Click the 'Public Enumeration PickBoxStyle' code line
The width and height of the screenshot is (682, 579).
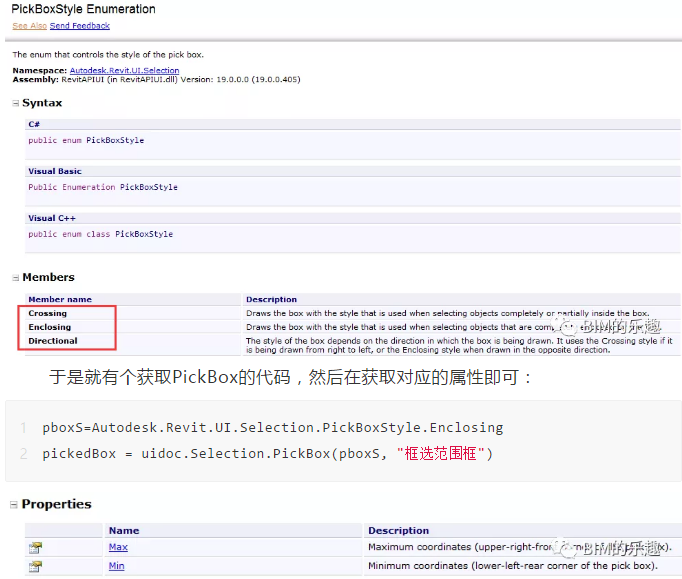click(x=103, y=187)
